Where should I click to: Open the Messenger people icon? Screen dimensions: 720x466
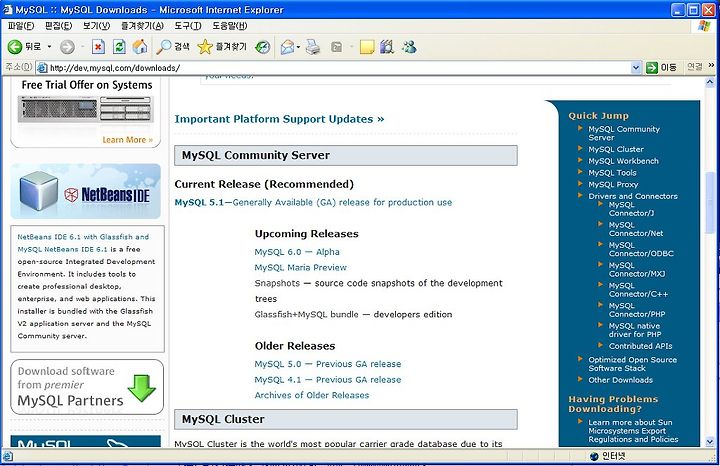tap(409, 46)
